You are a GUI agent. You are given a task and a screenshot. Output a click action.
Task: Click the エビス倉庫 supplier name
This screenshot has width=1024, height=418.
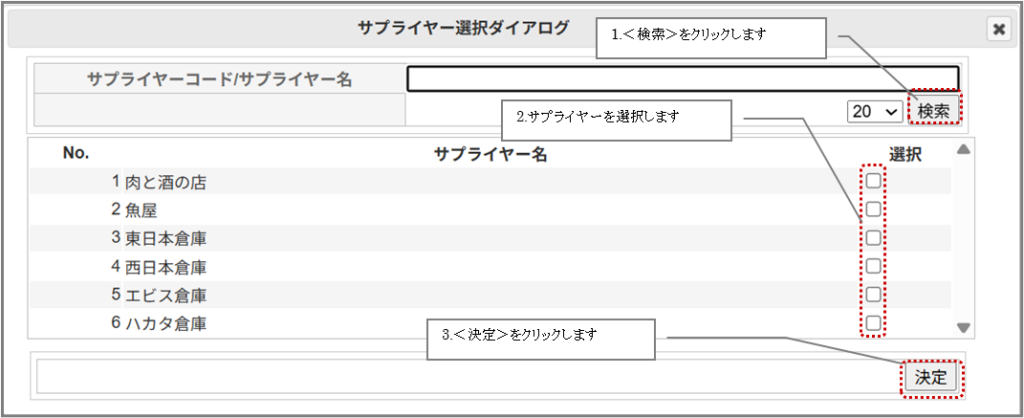(x=166, y=296)
